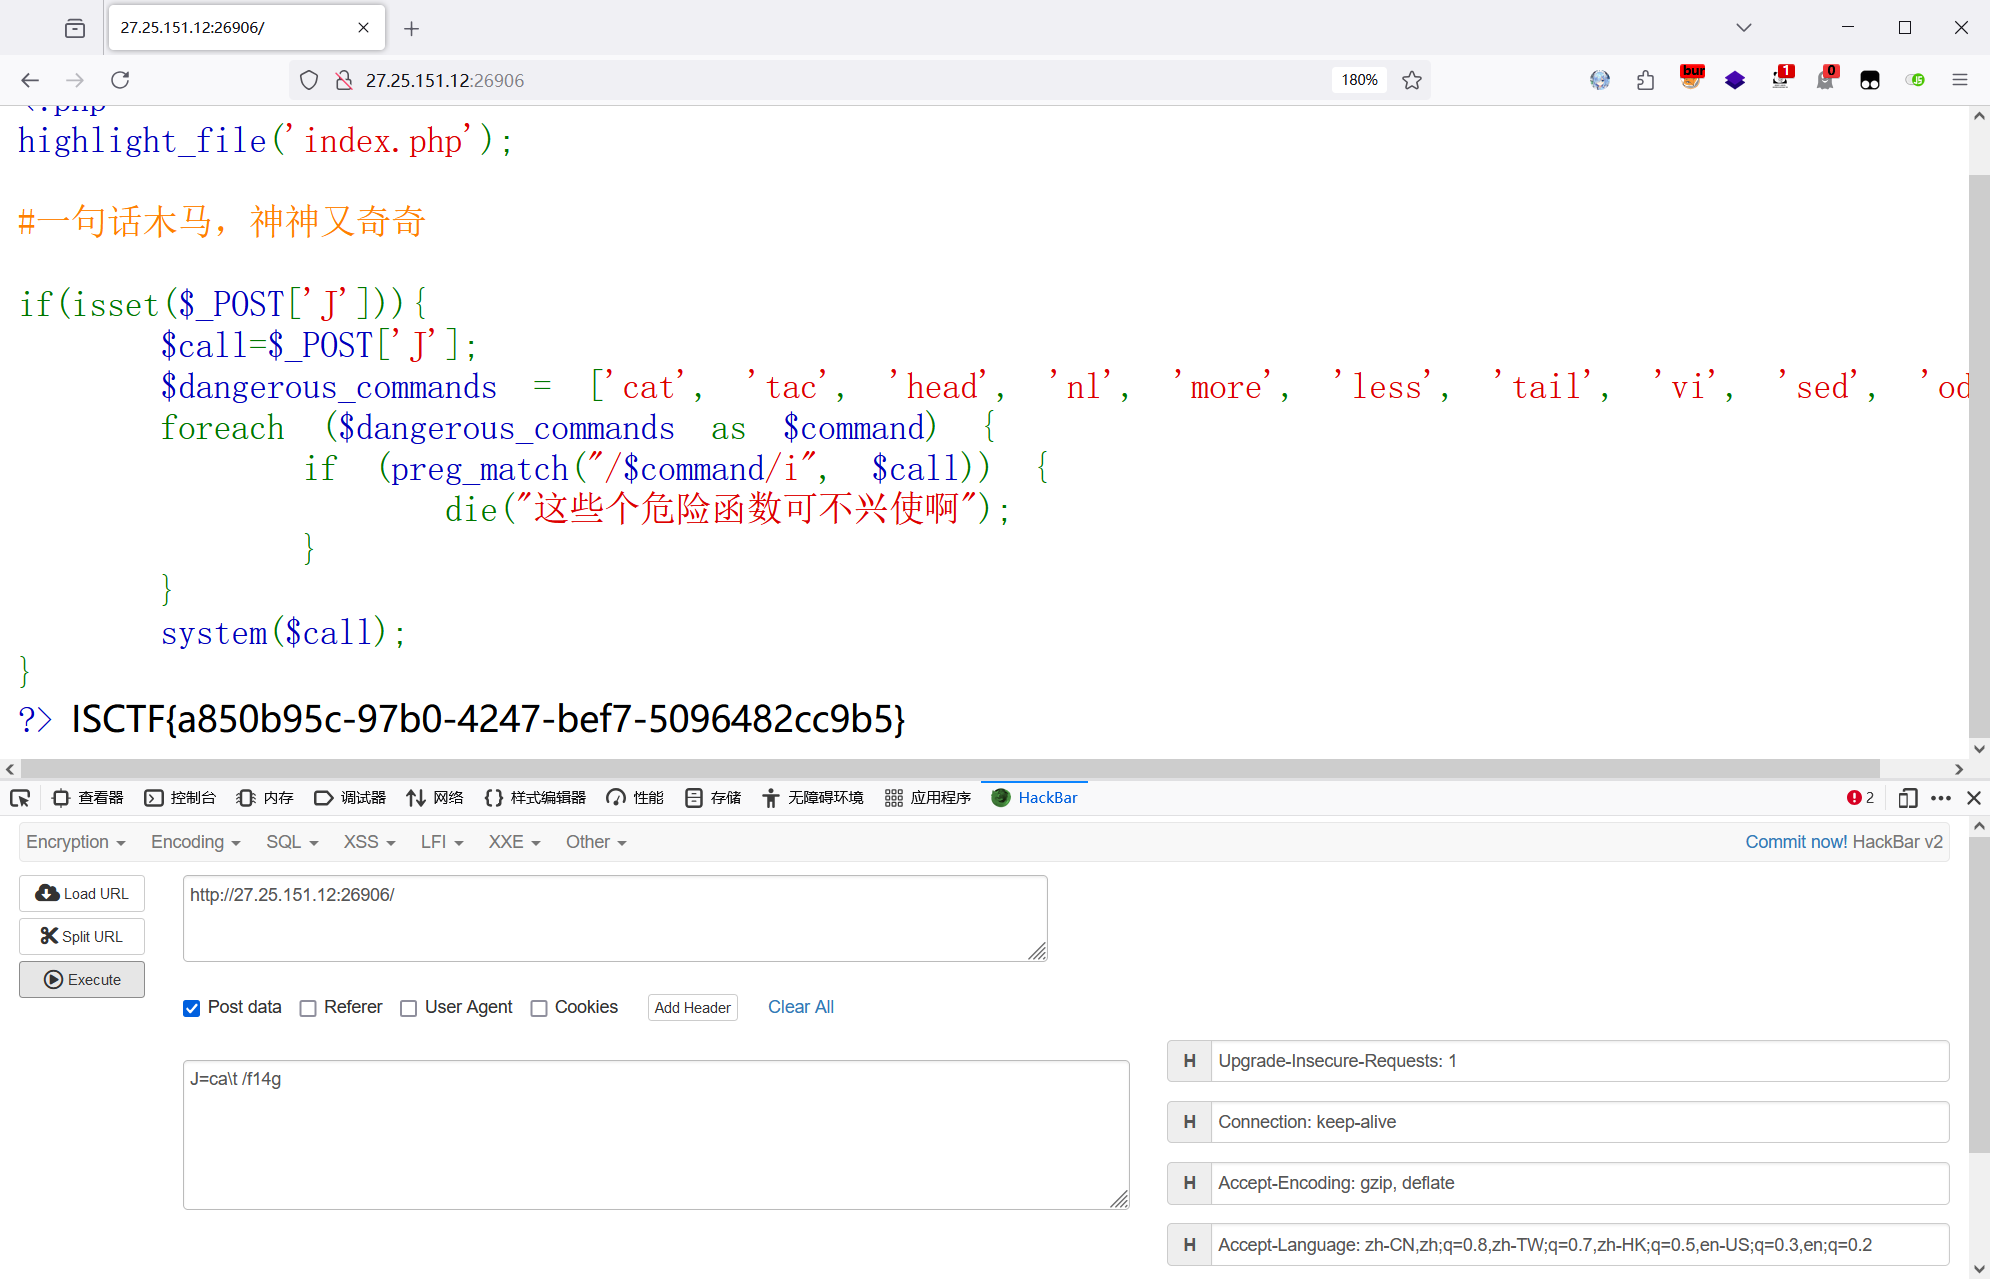
Task: Switch to the 查看器 inspector tab
Action: pos(88,797)
